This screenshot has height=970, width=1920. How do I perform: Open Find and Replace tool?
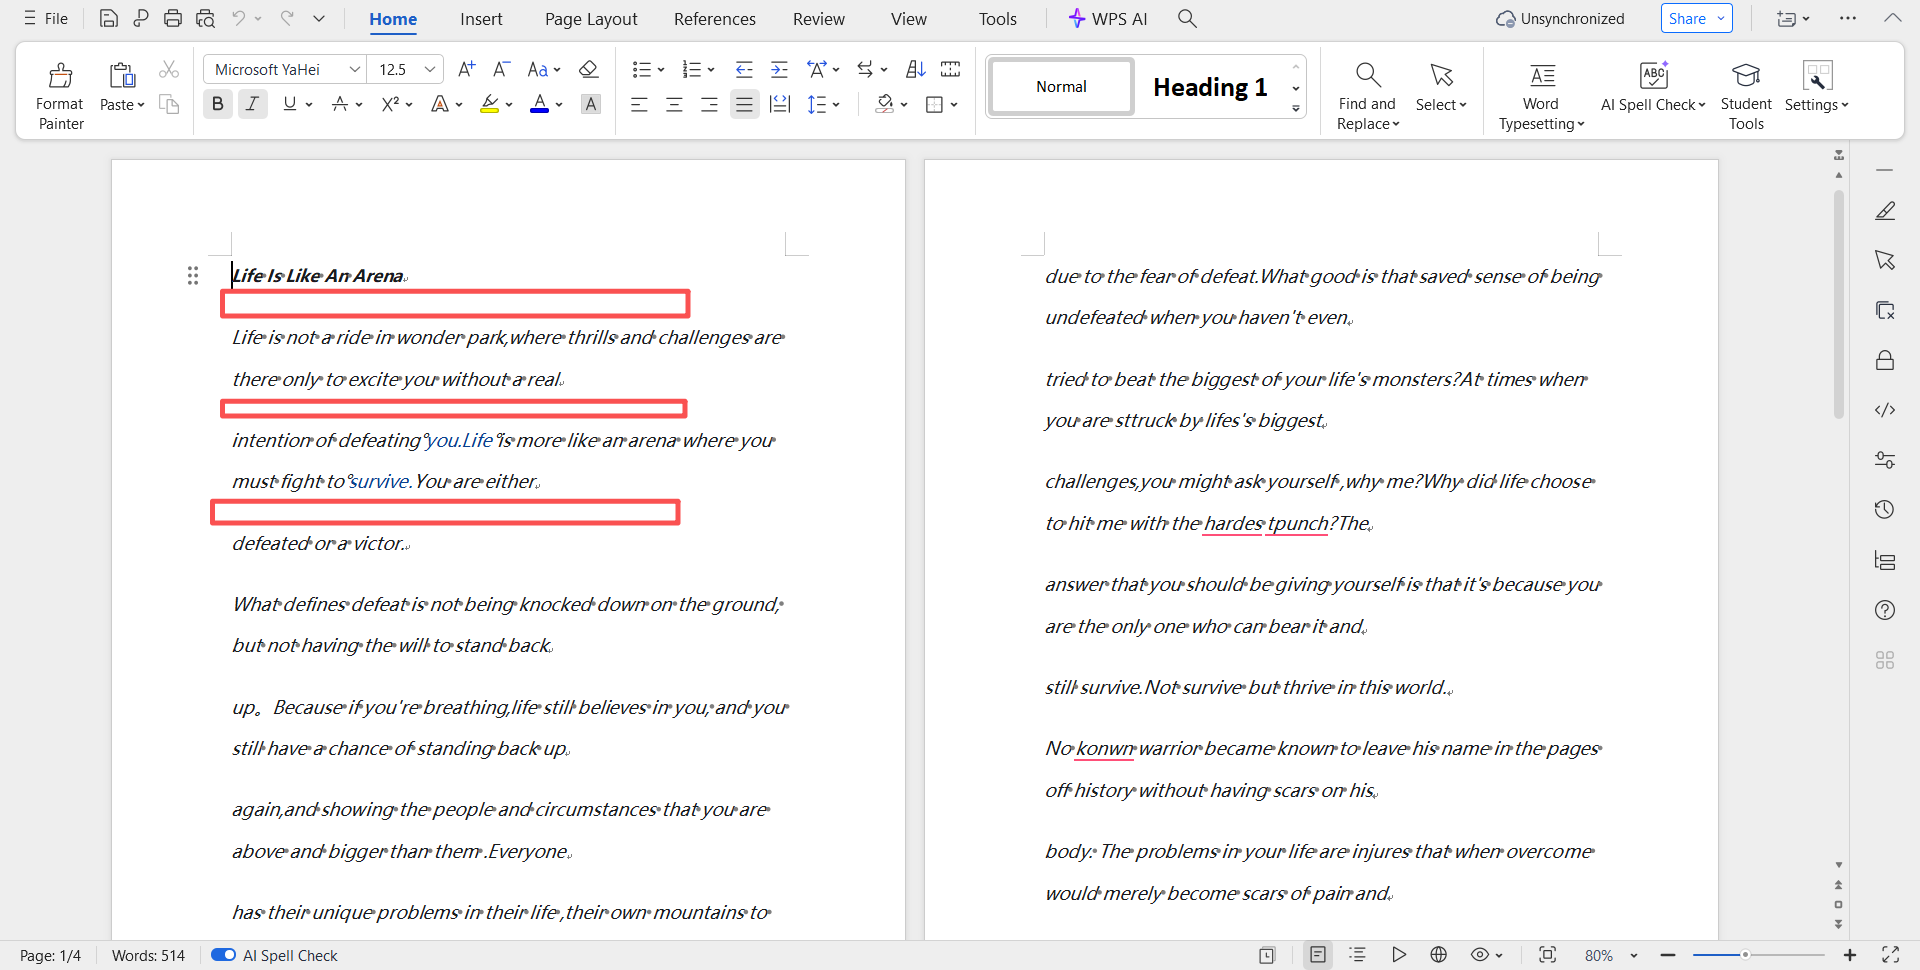pyautogui.click(x=1367, y=77)
